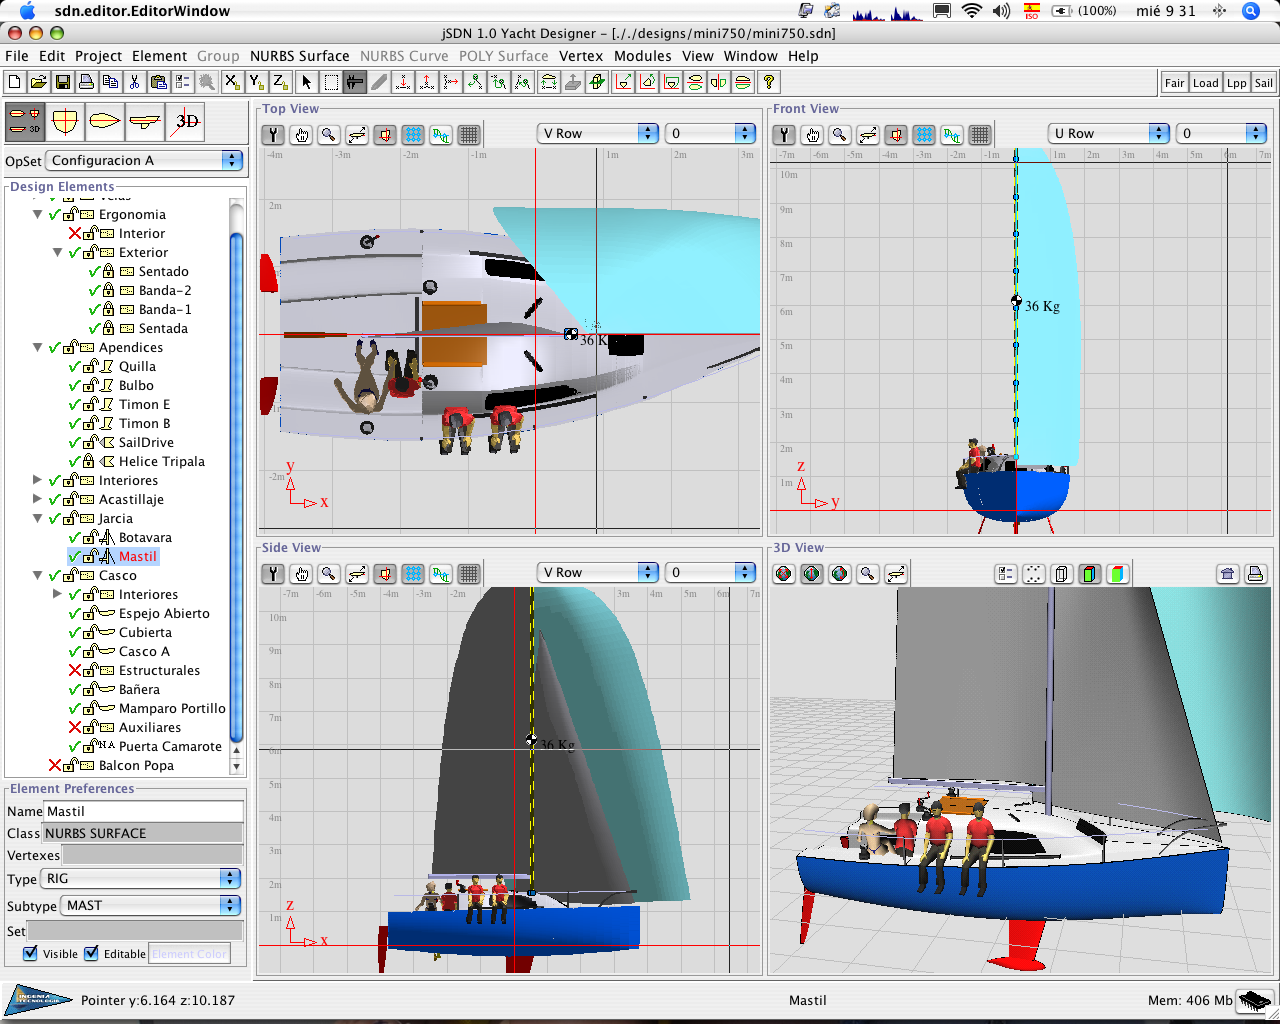Toggle visibility check of Bulbo element
This screenshot has width=1280, height=1024.
(75, 385)
